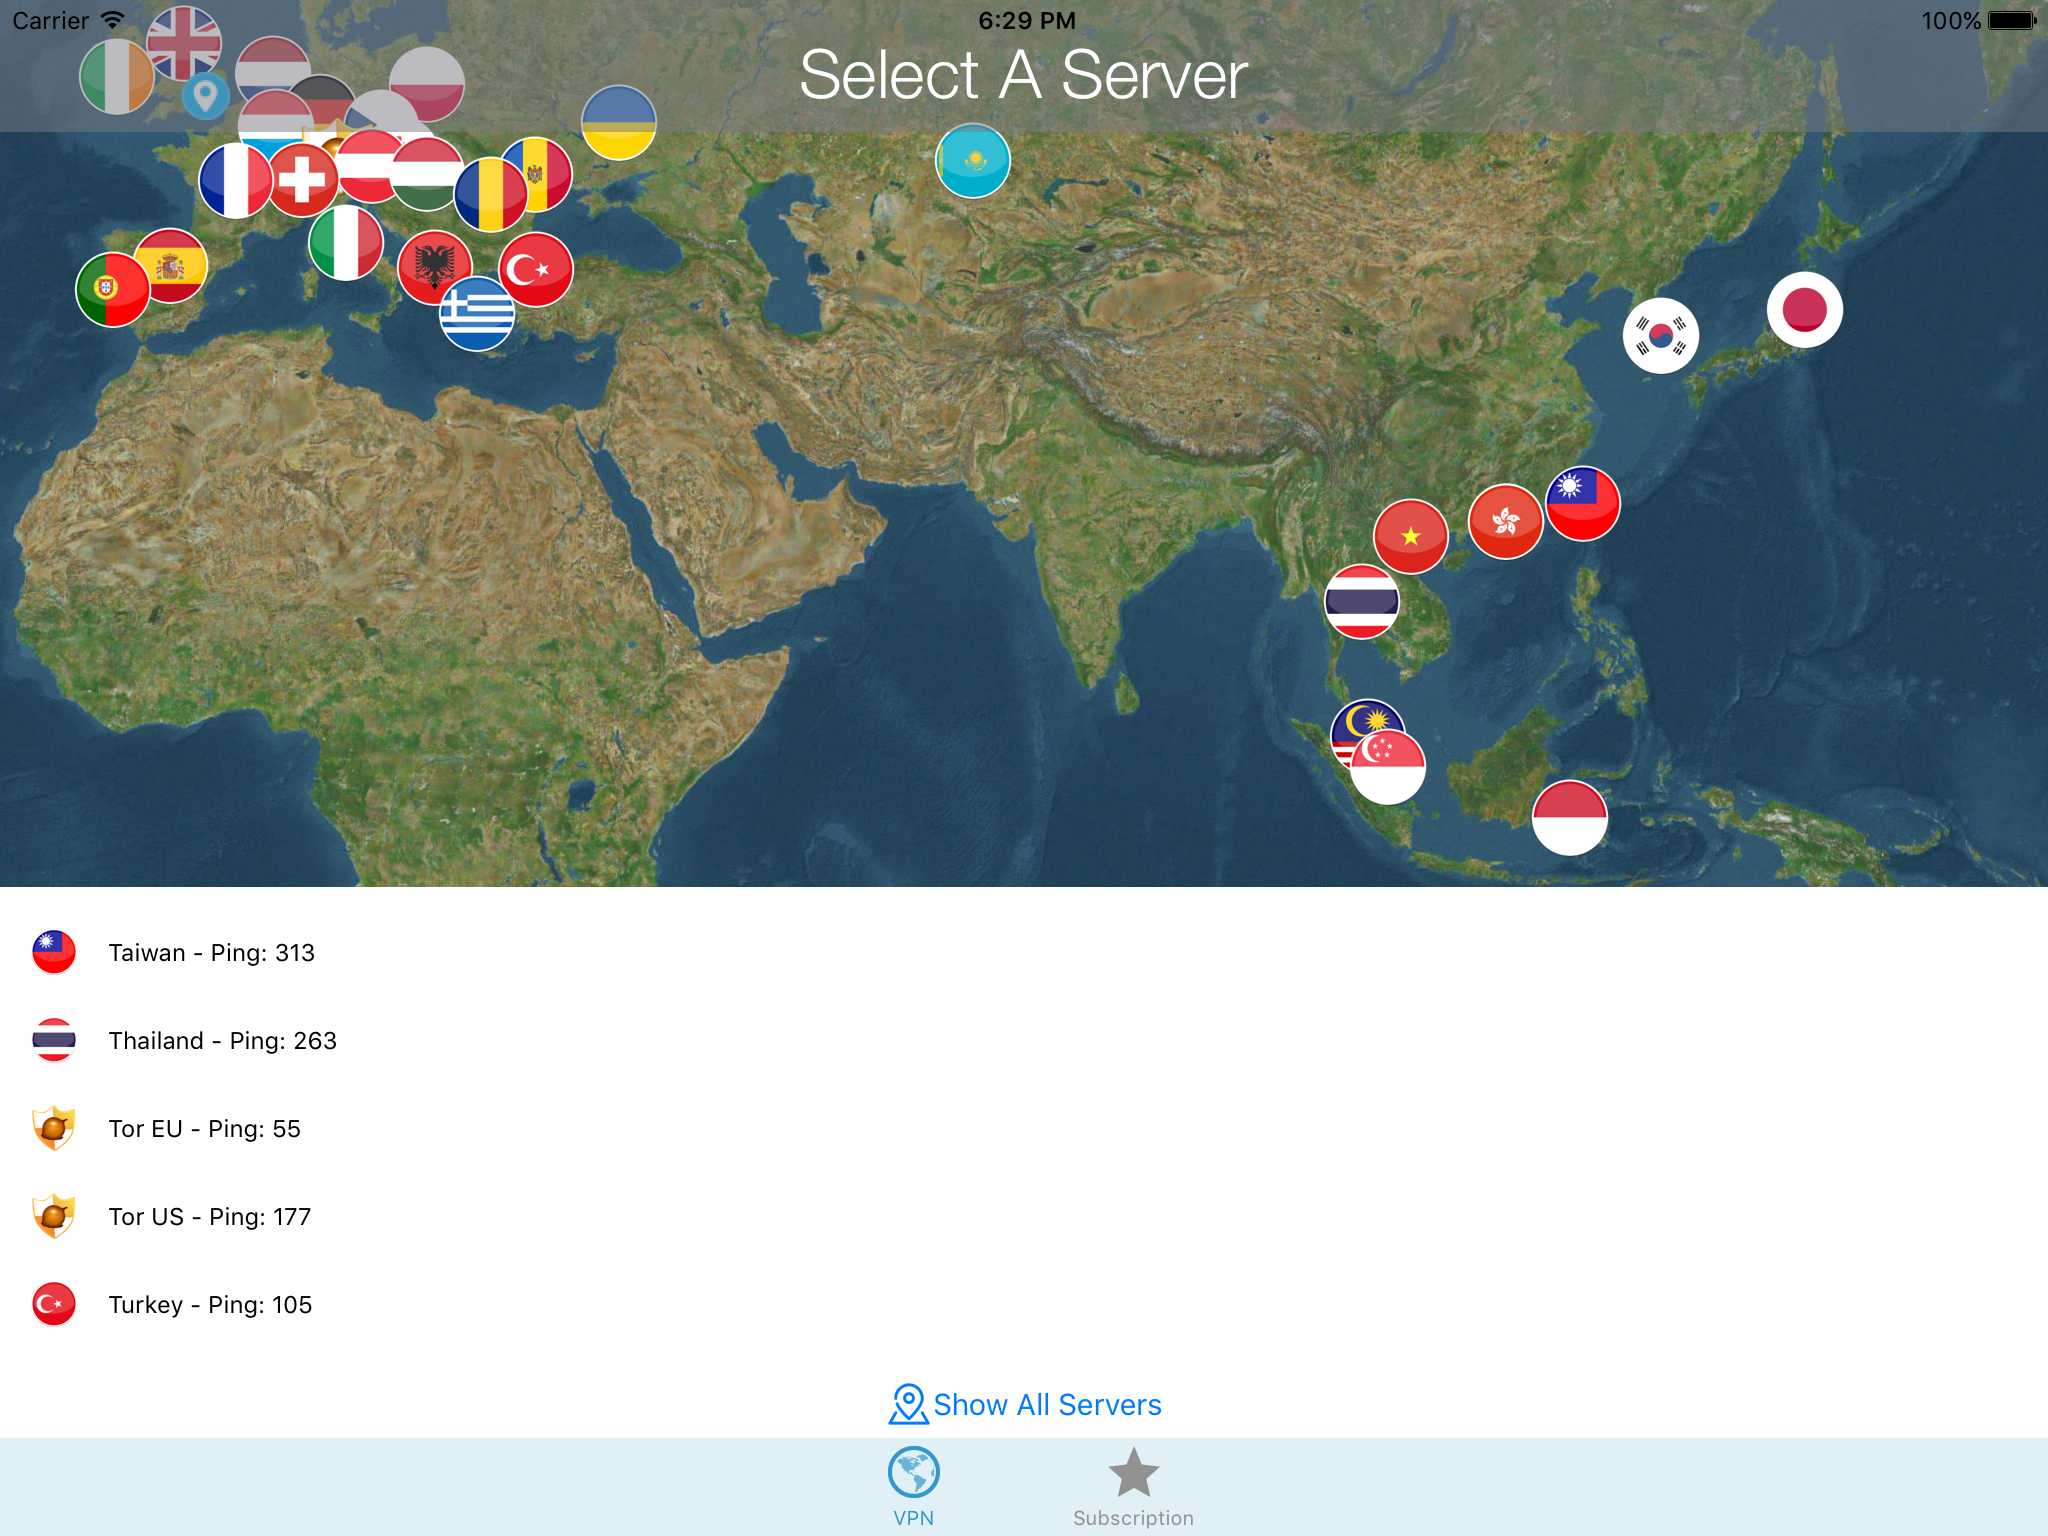Choose the Switzerland flag pin
Image resolution: width=2048 pixels, height=1536 pixels.
click(302, 180)
